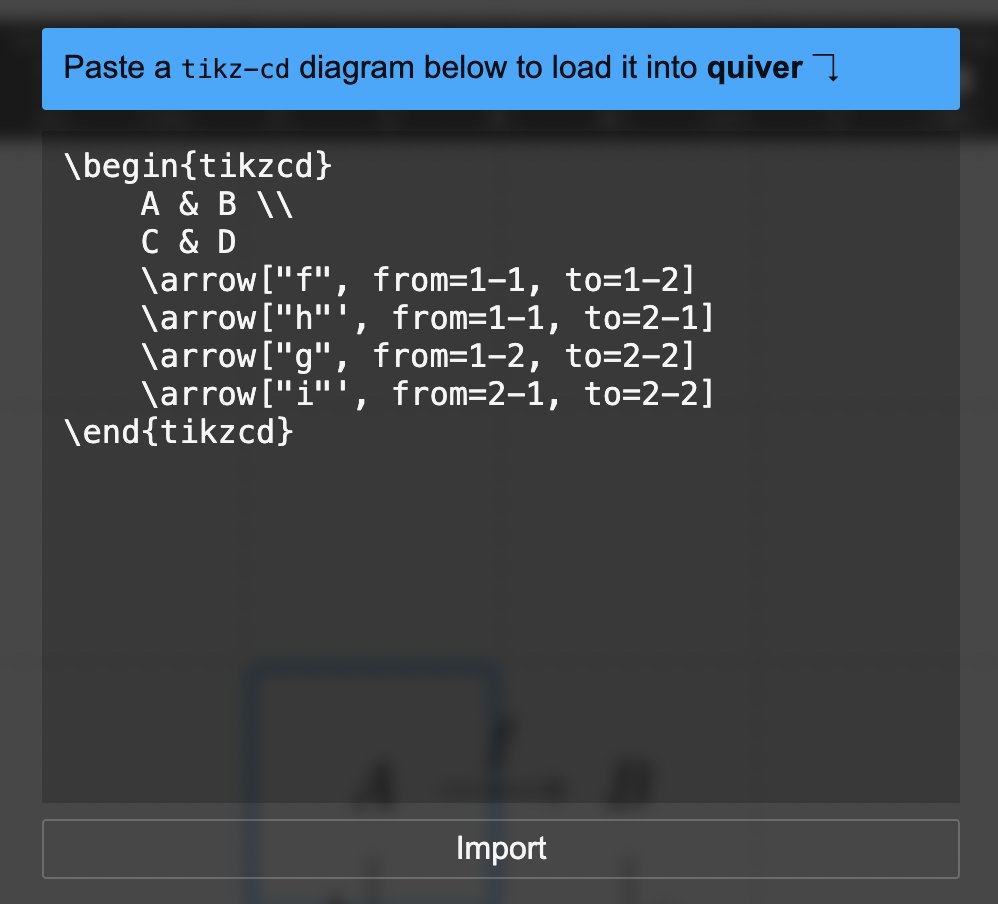Click empty area of code box below text

pos(500,605)
